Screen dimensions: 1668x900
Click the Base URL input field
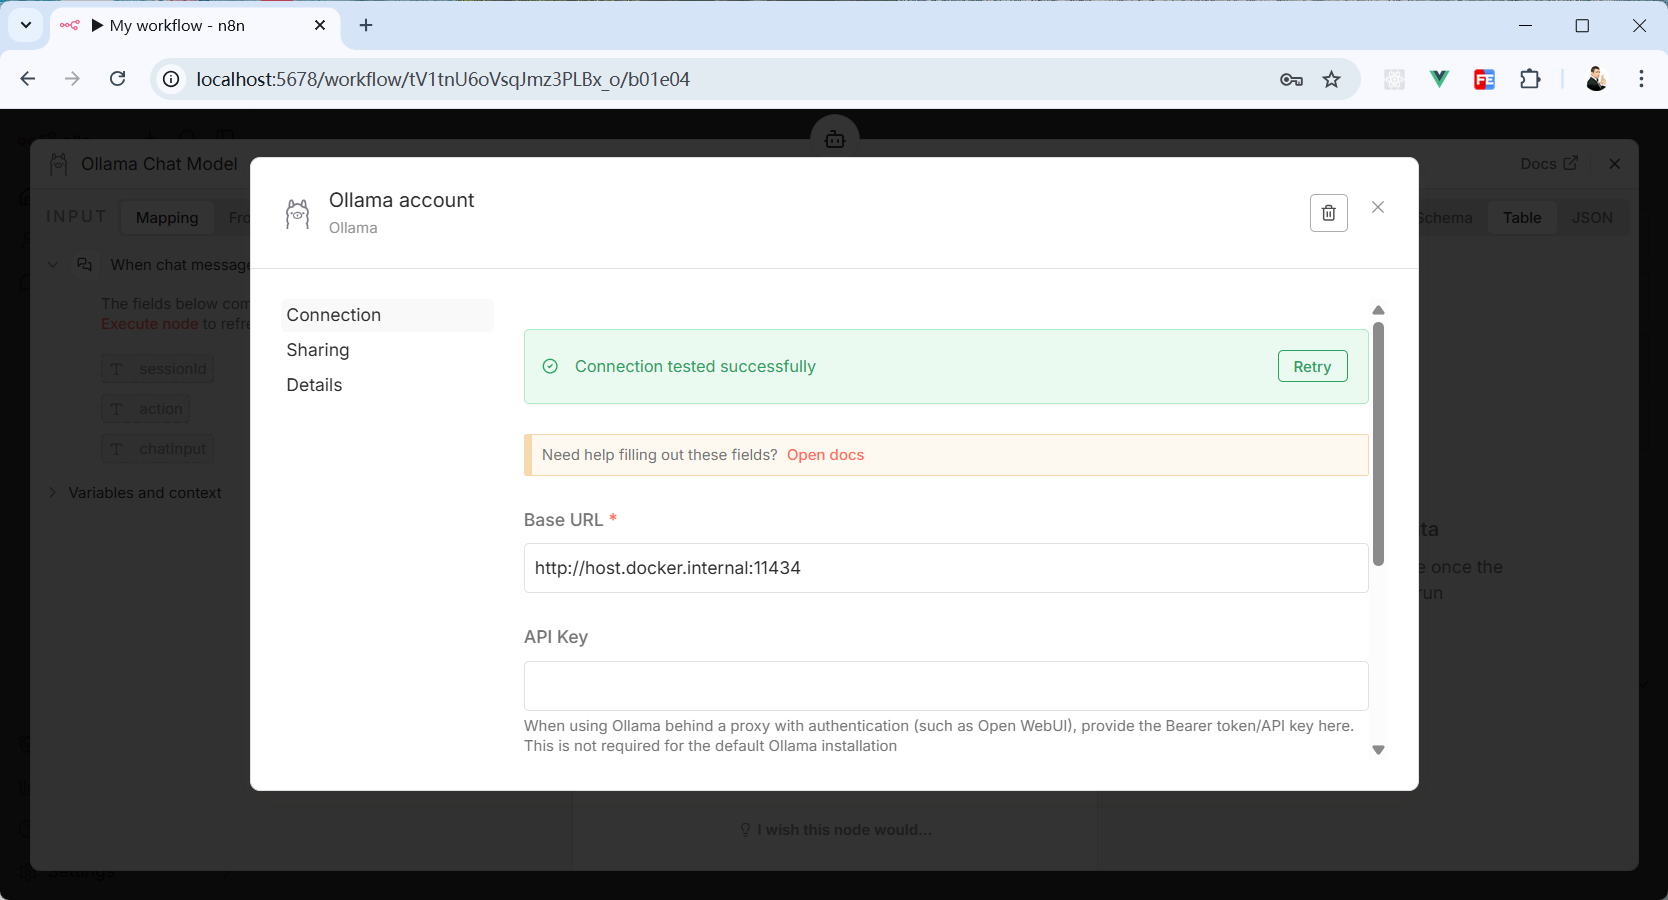(x=945, y=568)
